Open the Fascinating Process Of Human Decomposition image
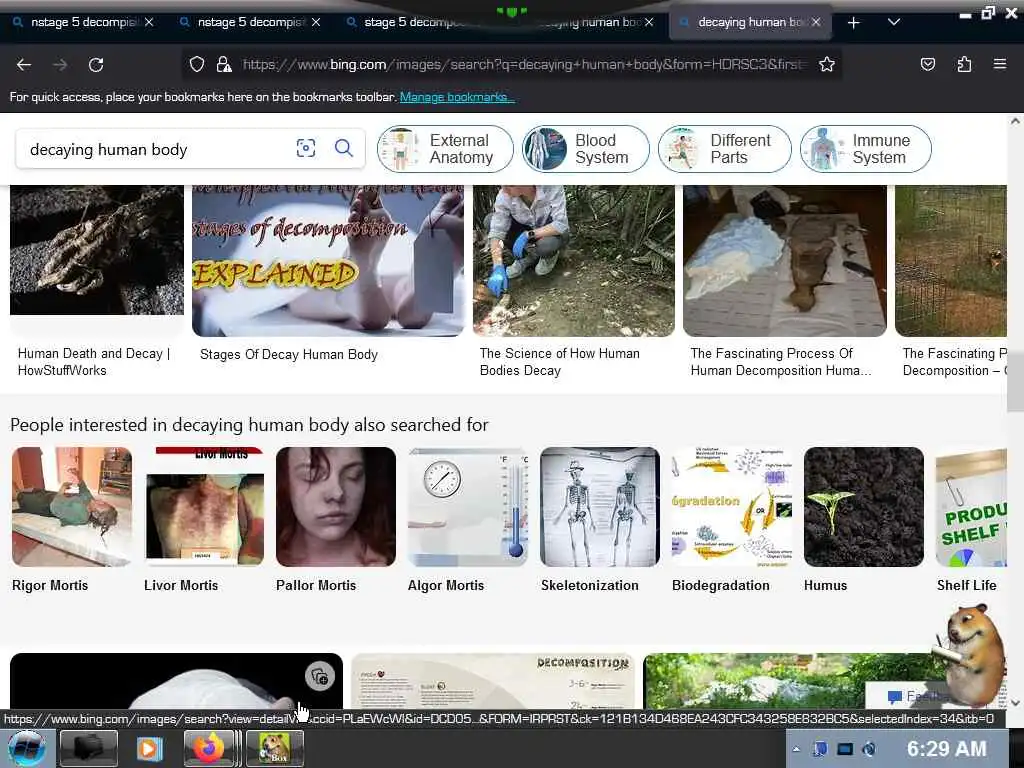1024x768 pixels. point(785,261)
